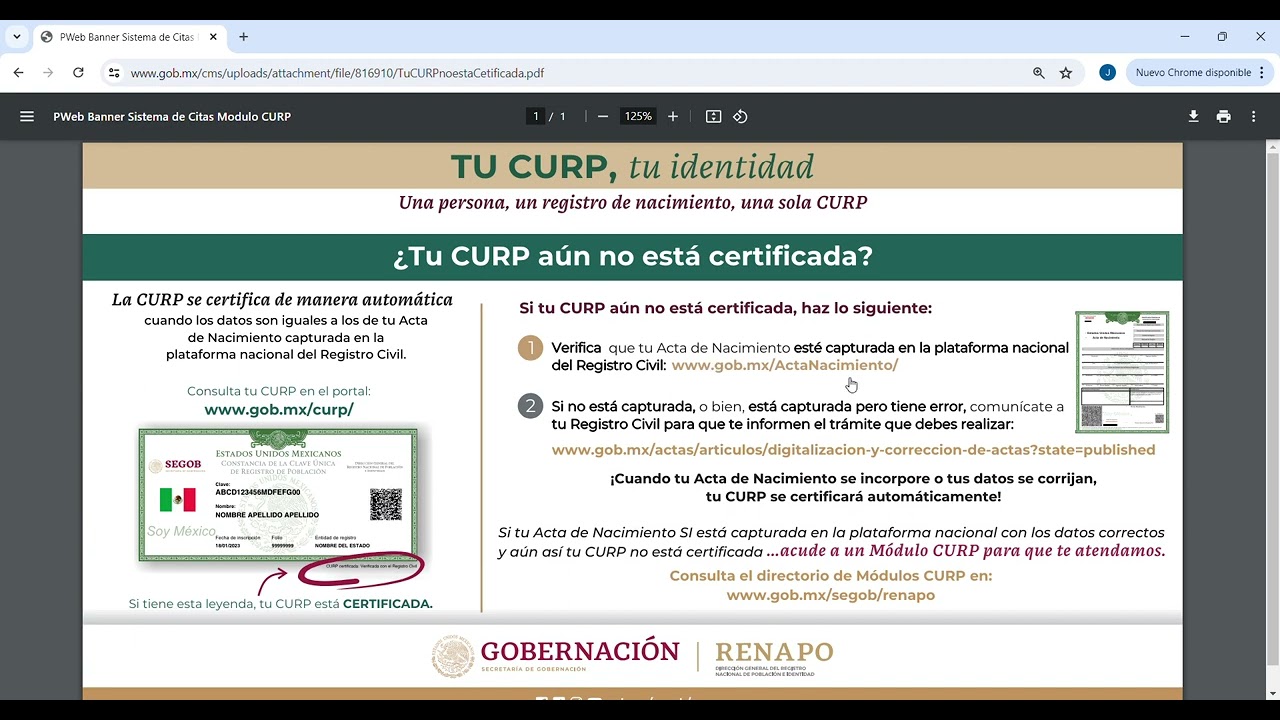Screen dimensions: 1280x720
Task: Close the PWeb Banner Sistema de Citas tab
Action: click(213, 37)
